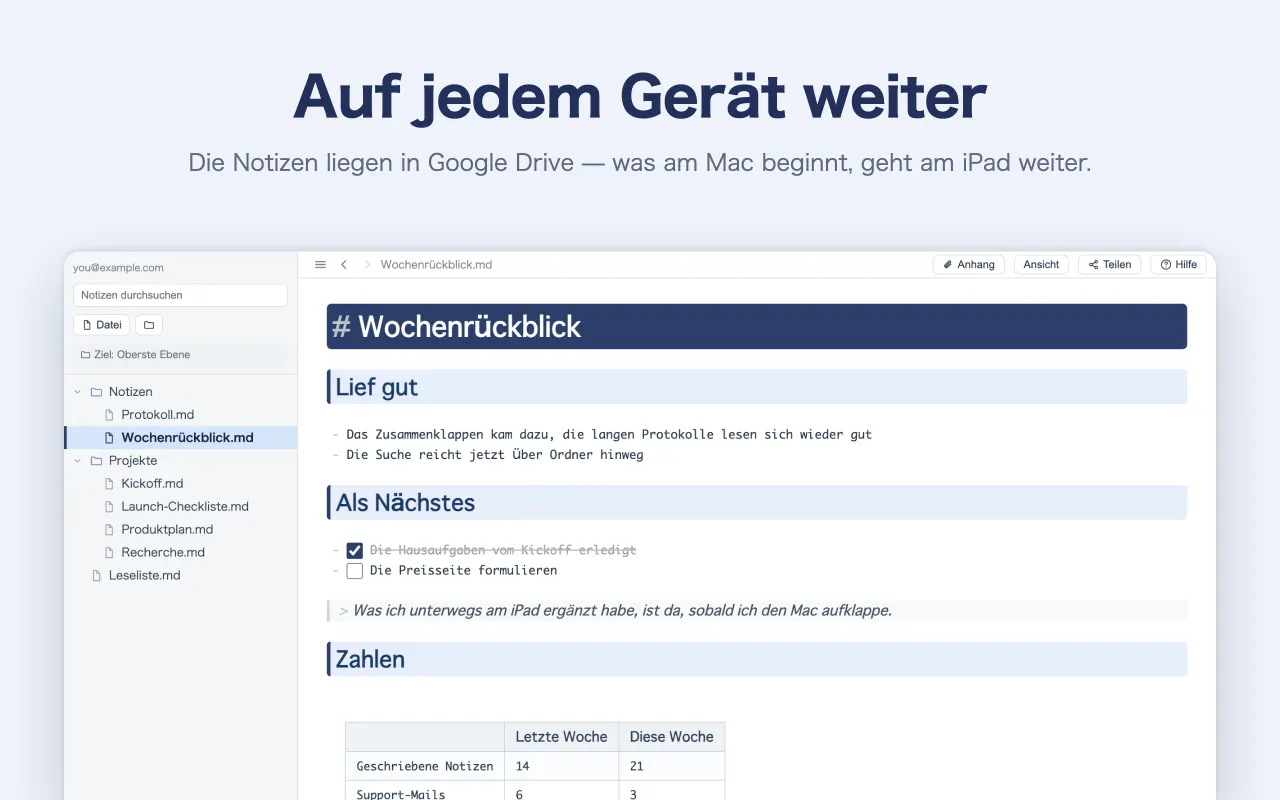Open Launch-Checkliste.md
Viewport: 1280px width, 800px height.
point(181,507)
